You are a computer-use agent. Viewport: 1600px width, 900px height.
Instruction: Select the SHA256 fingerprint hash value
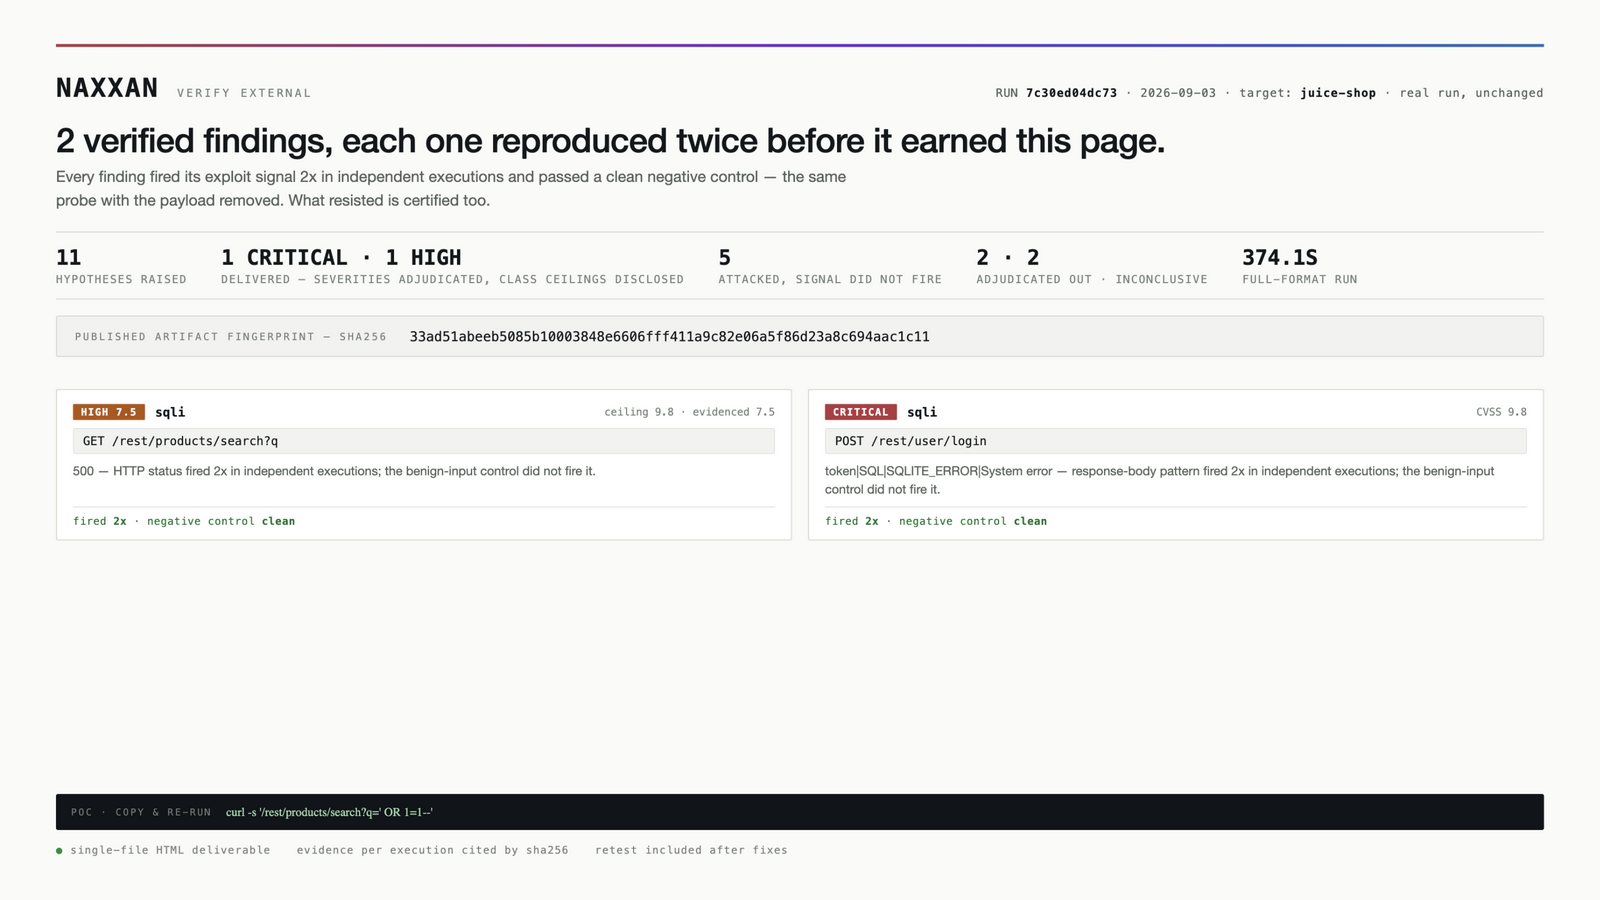pos(669,337)
